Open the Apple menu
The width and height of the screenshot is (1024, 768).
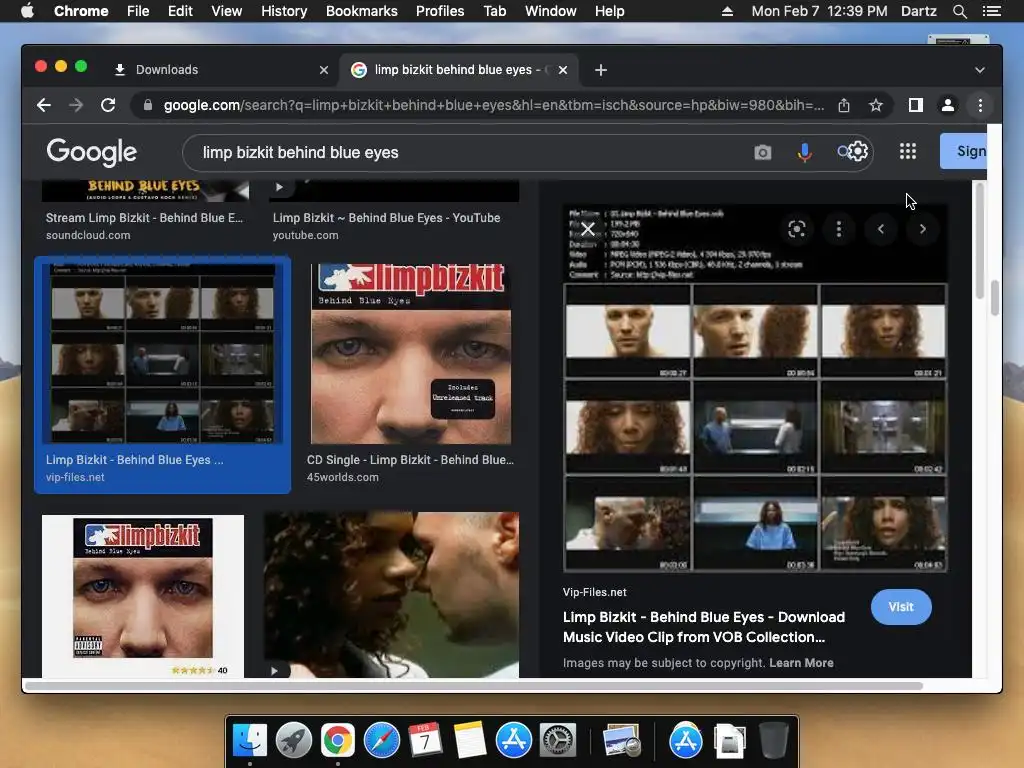coord(27,11)
